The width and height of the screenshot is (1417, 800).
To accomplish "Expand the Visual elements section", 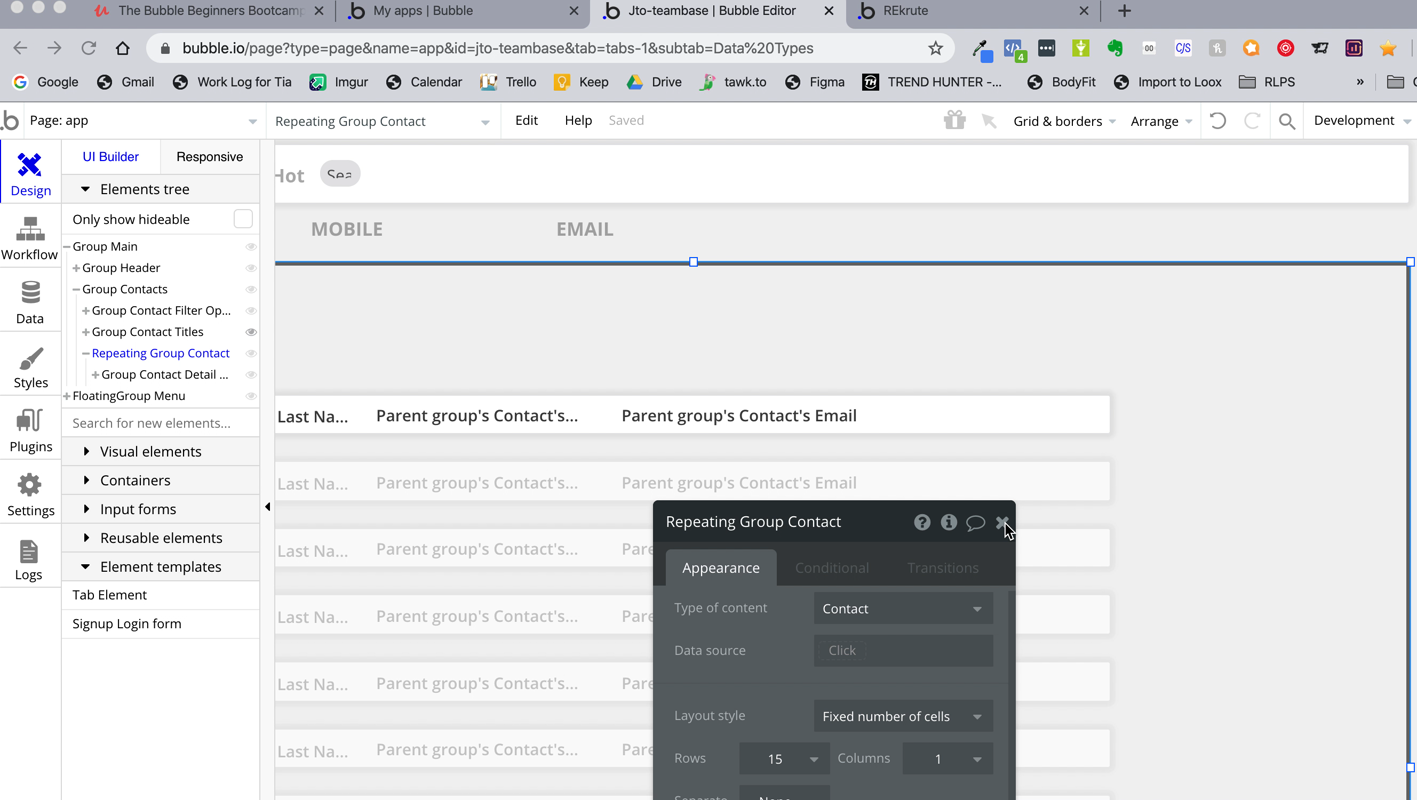I will click(150, 452).
